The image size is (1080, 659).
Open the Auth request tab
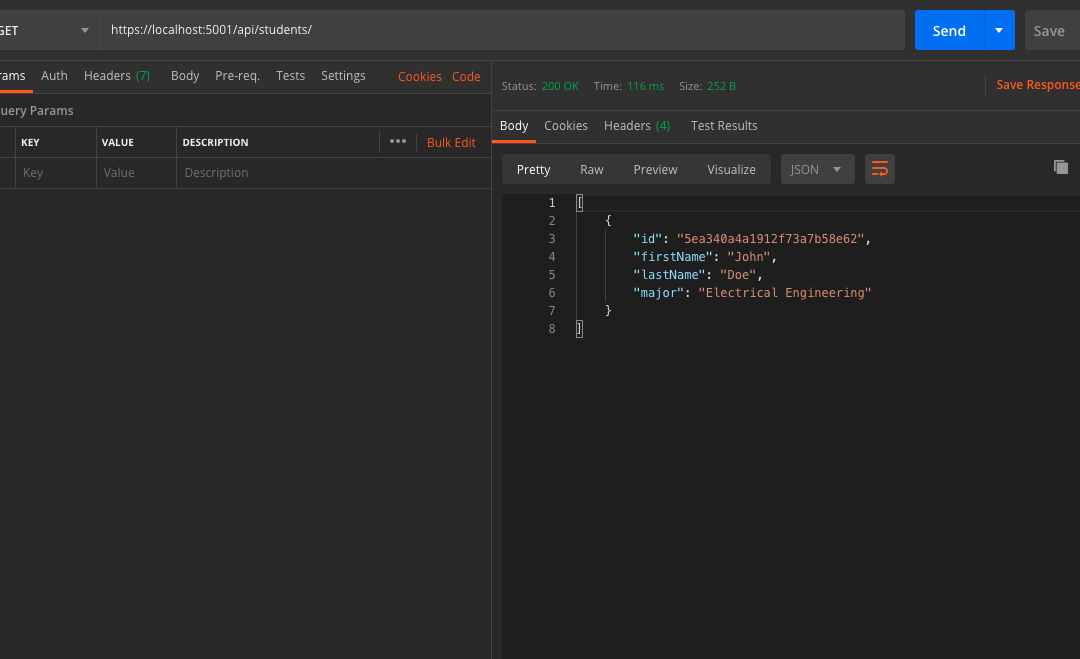[x=54, y=76]
